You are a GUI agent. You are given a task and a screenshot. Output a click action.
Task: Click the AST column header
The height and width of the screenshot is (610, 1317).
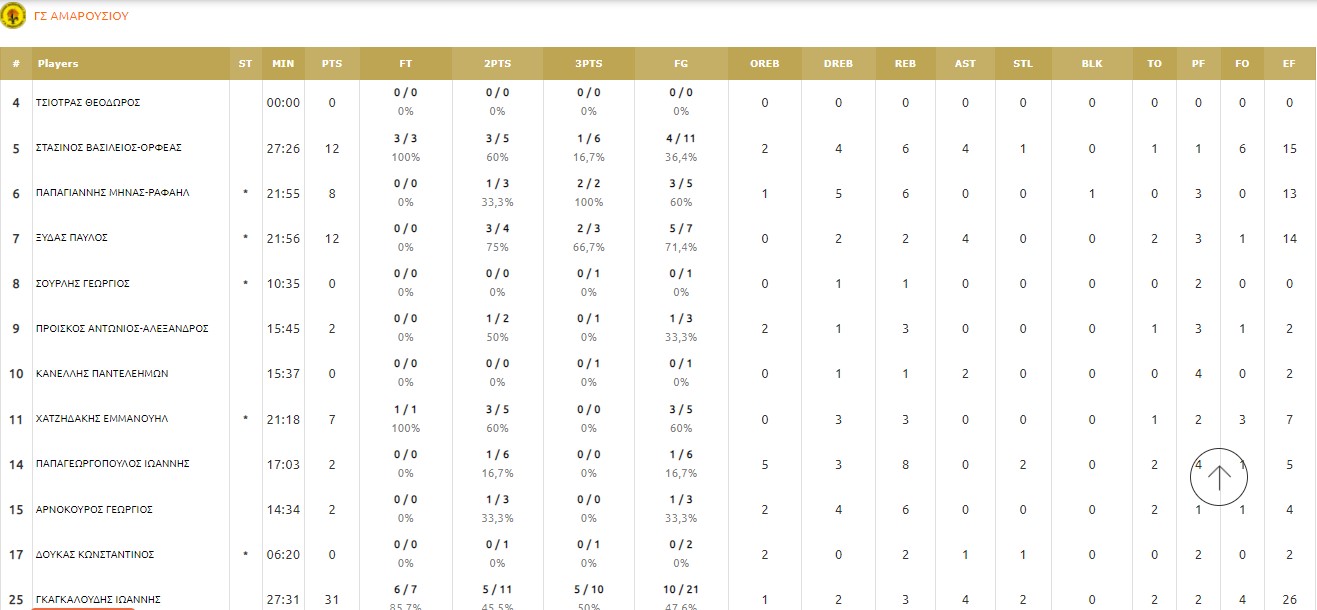(x=965, y=64)
